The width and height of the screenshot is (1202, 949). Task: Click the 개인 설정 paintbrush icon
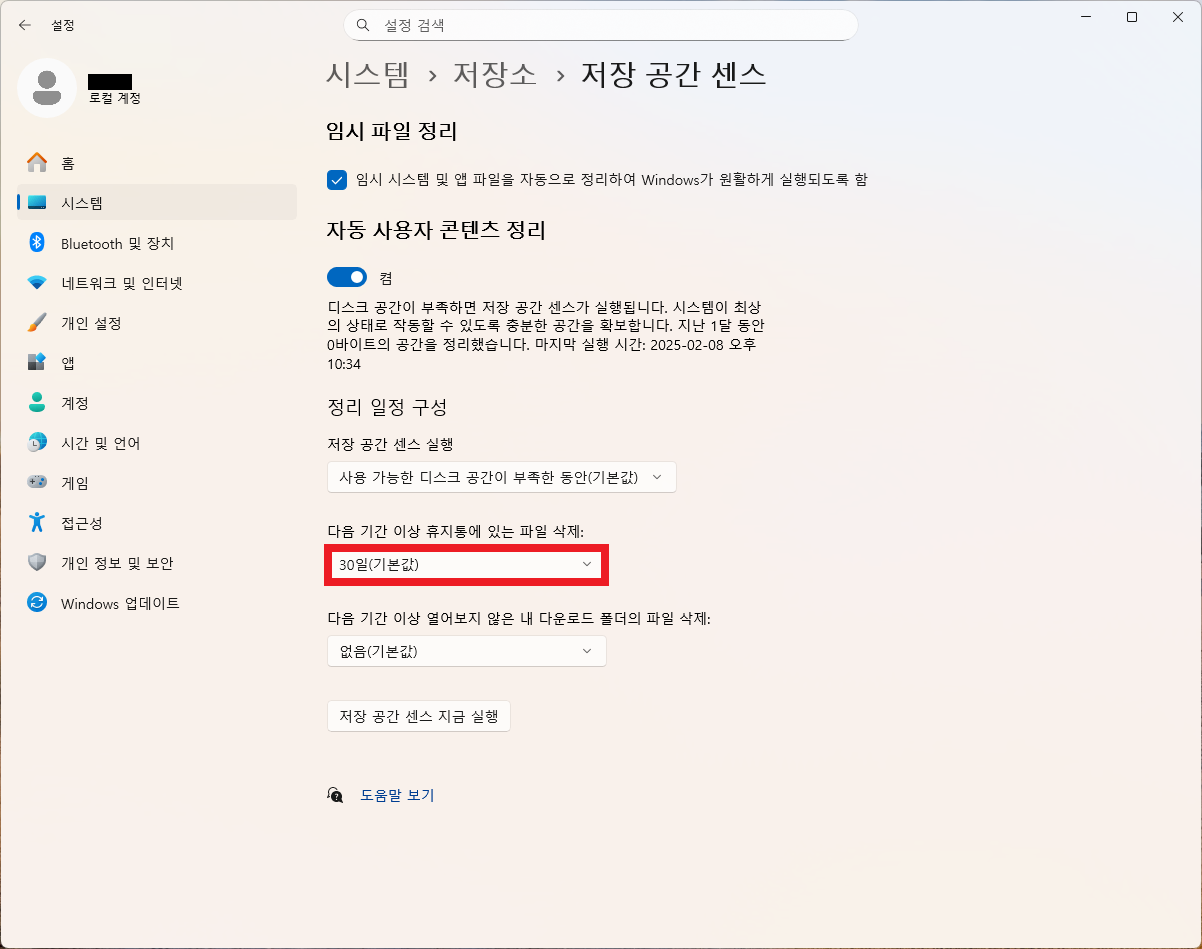37,323
